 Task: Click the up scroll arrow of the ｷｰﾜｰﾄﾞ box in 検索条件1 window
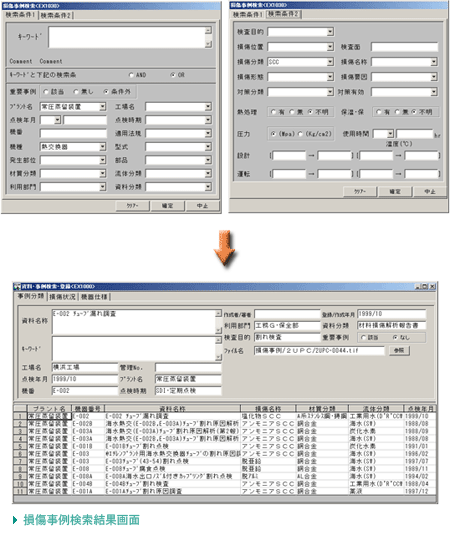[x=208, y=30]
